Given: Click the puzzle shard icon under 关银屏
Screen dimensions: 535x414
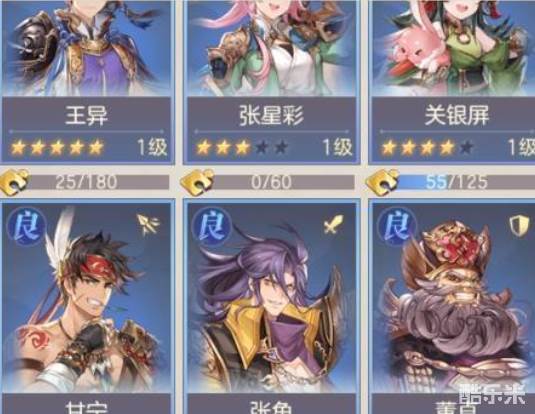Looking at the screenshot, I should coord(382,182).
